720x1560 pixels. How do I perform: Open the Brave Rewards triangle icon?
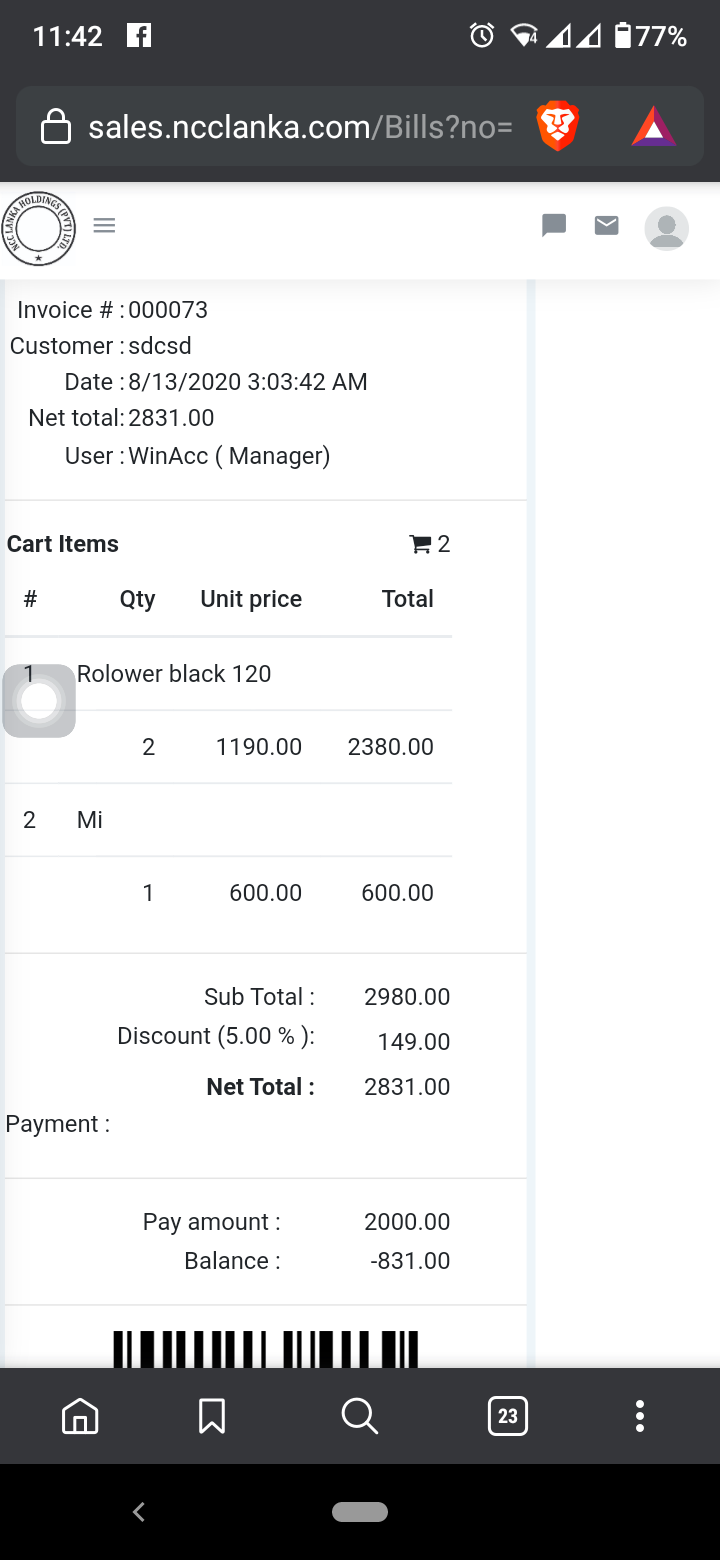653,127
